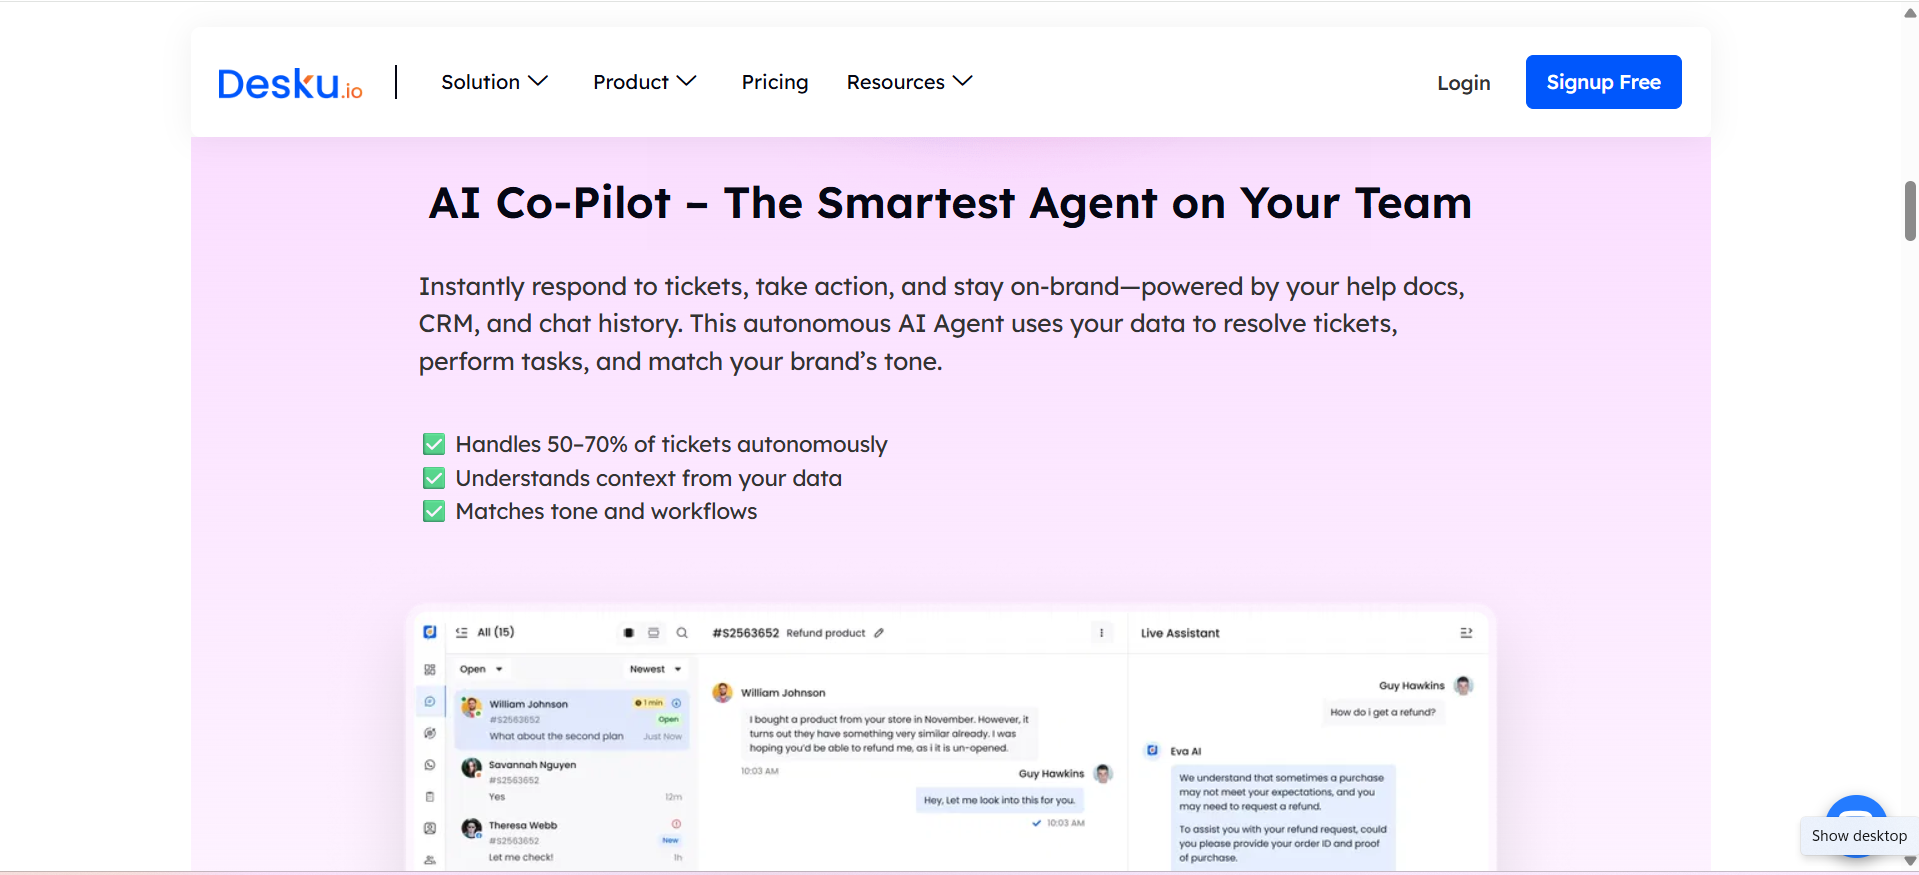Open the contact card icon in the mockup sidebar
The image size is (1919, 875).
click(x=430, y=828)
